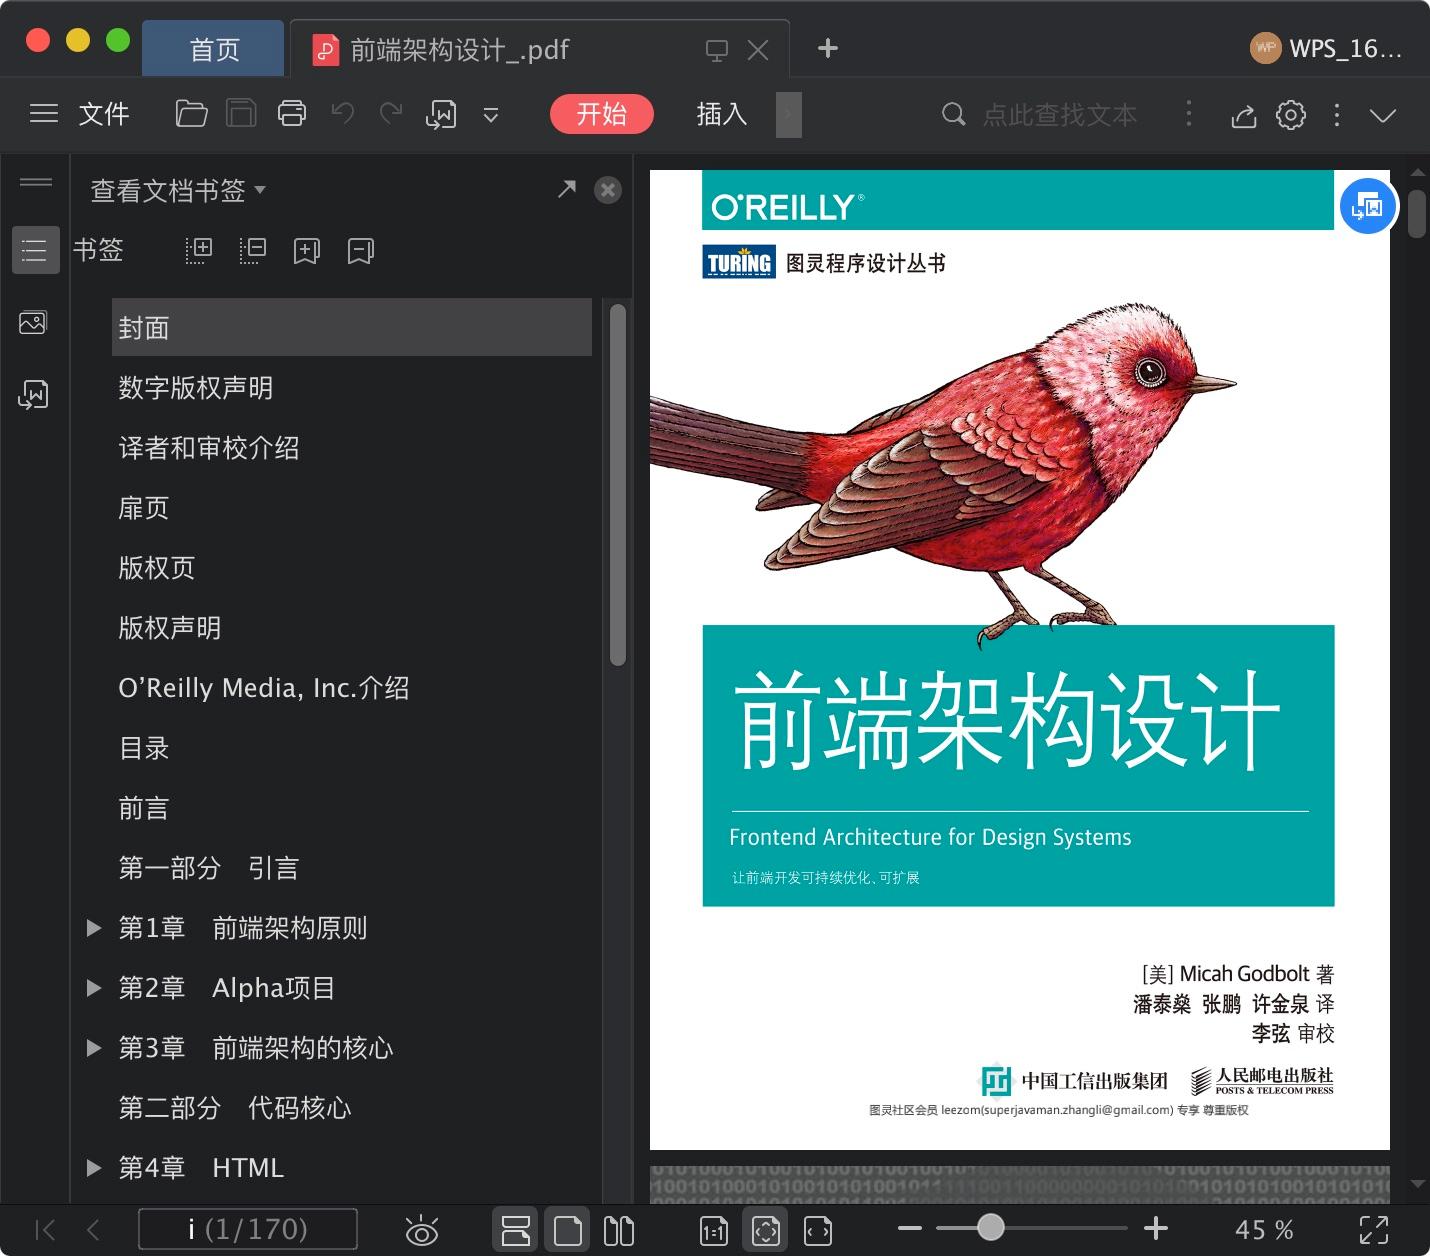Jump to the 目录 bookmark
This screenshot has width=1430, height=1256.
click(144, 748)
